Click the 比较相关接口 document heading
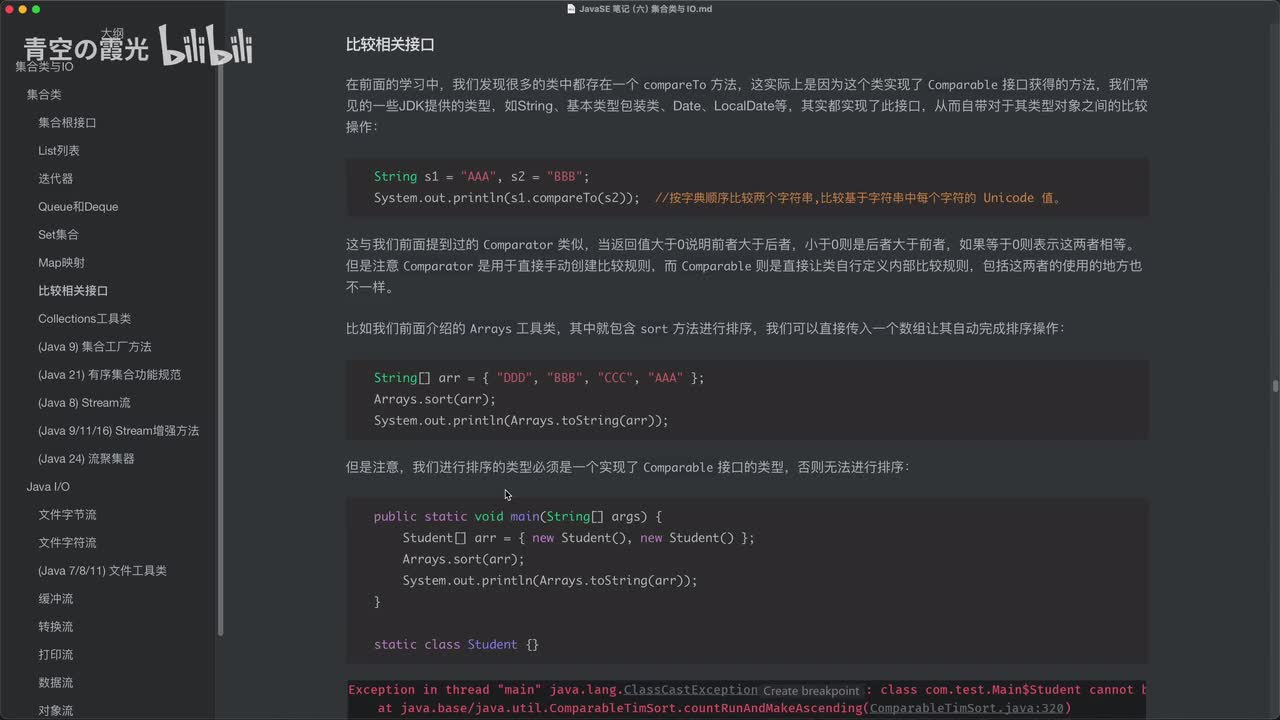Viewport: 1280px width, 720px height. pos(390,45)
